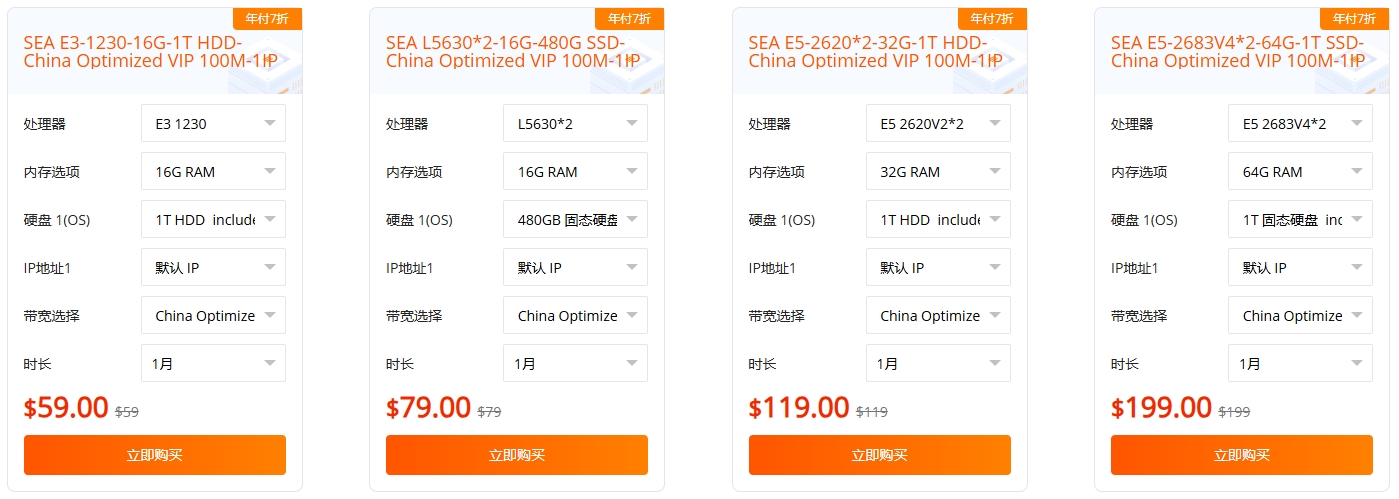Click buy now under the $79.00 plan
The width and height of the screenshot is (1399, 499).
tap(517, 455)
